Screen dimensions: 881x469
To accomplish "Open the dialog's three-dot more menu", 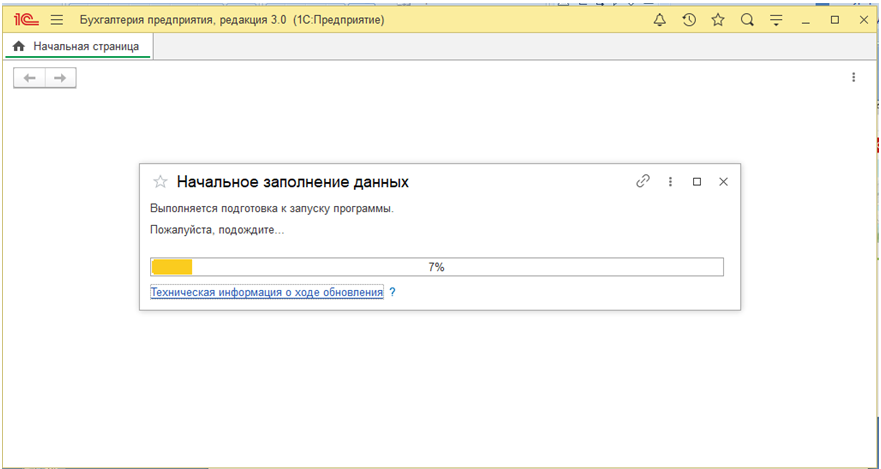I will (671, 182).
